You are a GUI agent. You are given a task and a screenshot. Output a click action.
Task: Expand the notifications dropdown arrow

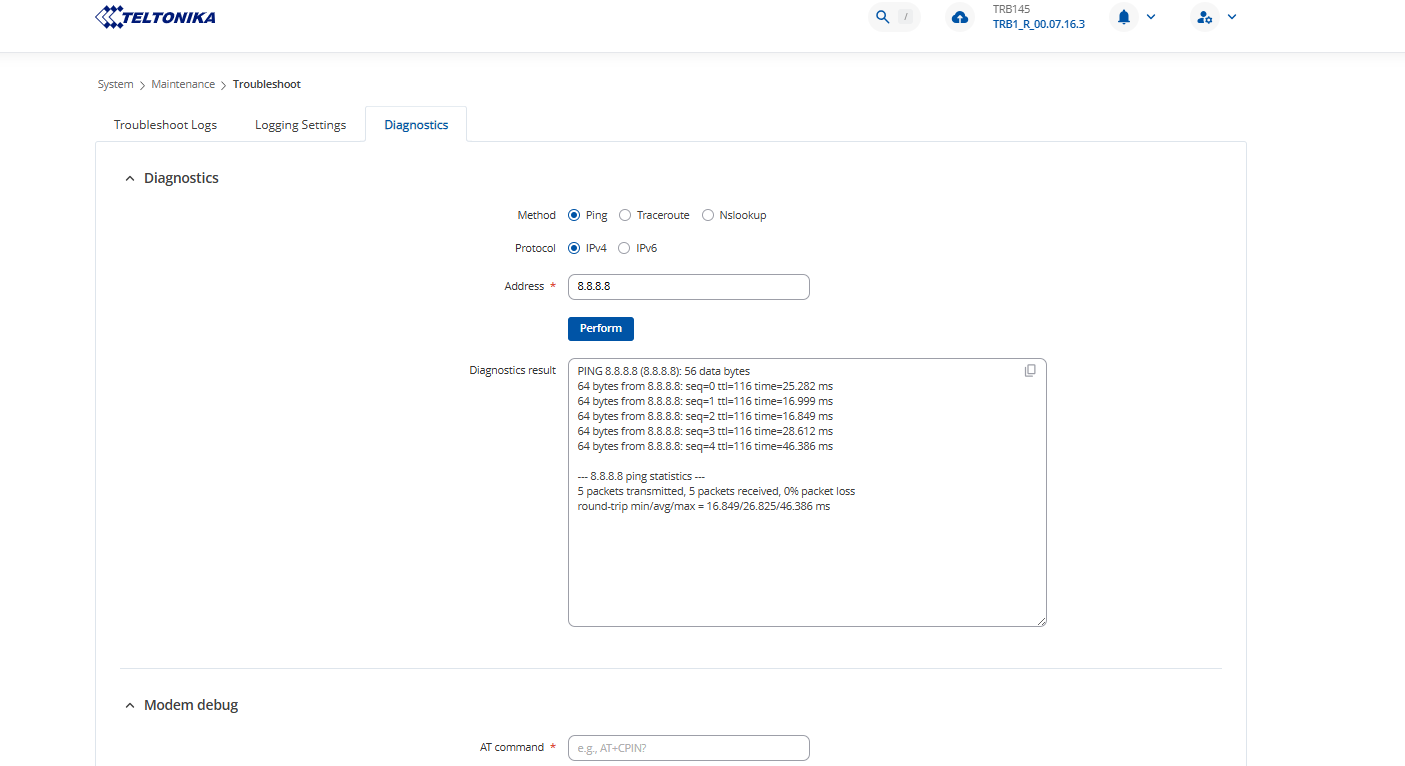[x=1151, y=17]
